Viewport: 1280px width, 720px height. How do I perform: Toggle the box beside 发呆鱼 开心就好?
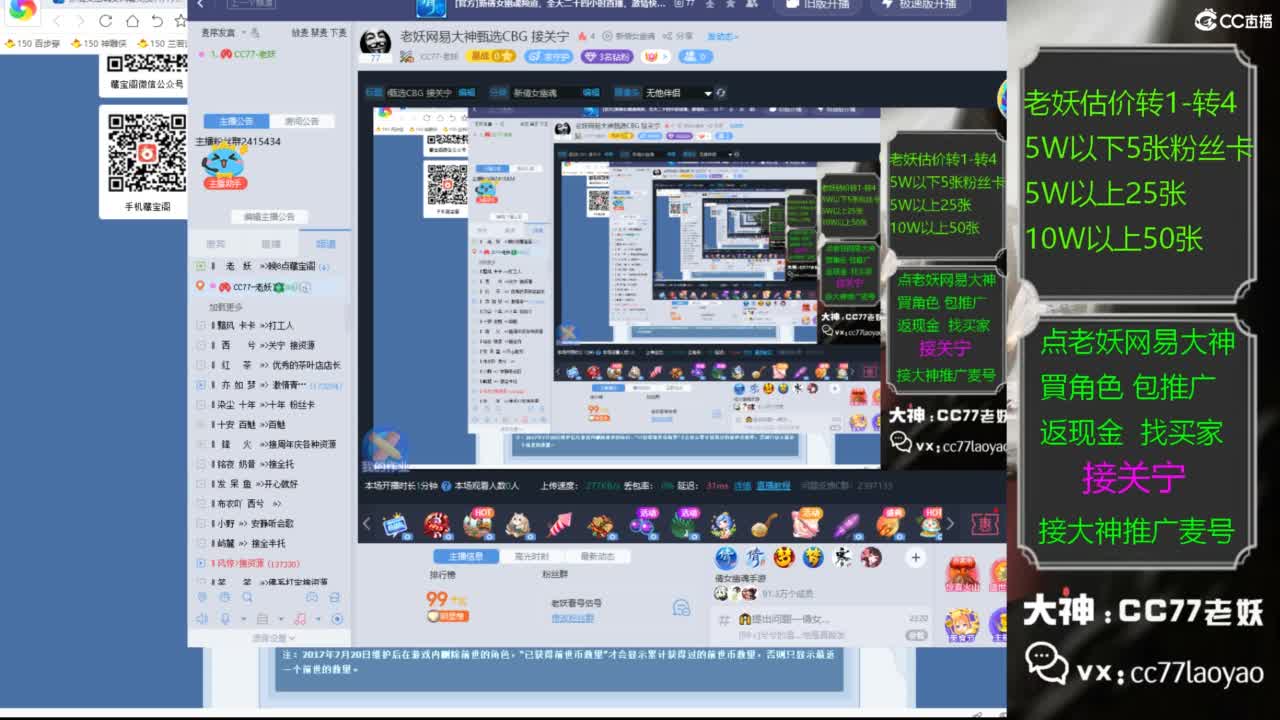tap(201, 484)
